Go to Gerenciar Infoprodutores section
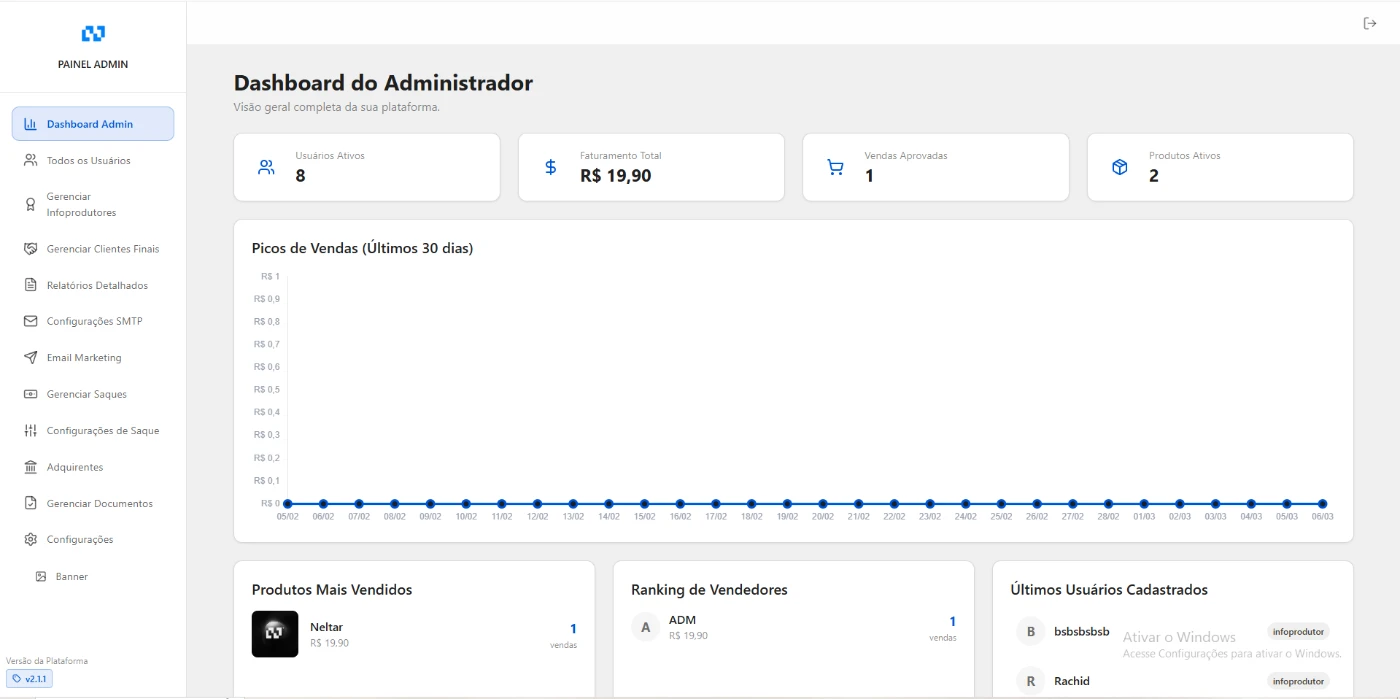 point(81,205)
